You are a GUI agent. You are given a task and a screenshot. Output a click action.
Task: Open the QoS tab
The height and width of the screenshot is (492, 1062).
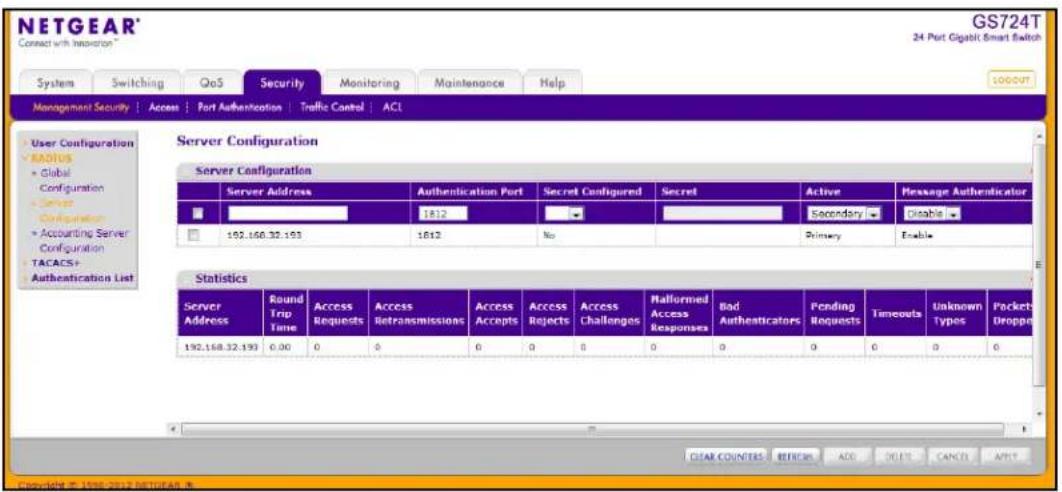click(211, 84)
